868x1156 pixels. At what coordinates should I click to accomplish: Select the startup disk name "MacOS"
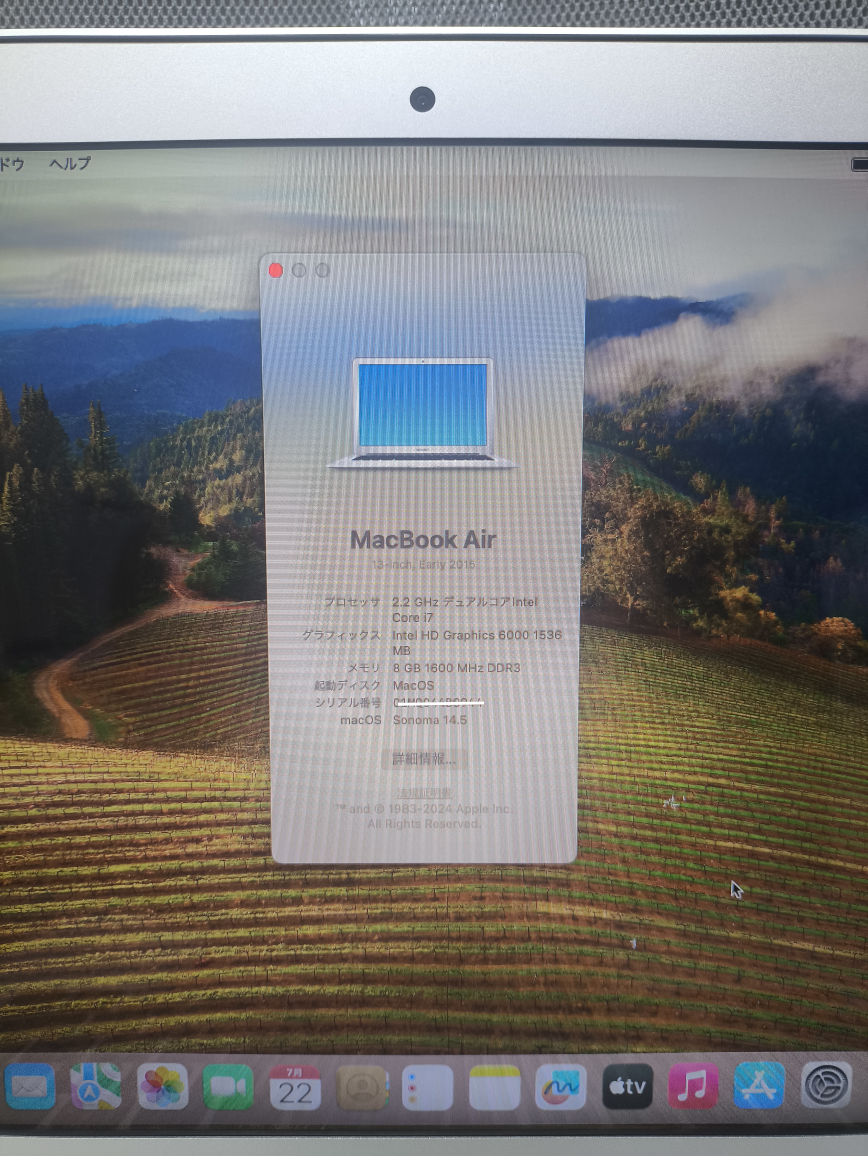[x=413, y=686]
